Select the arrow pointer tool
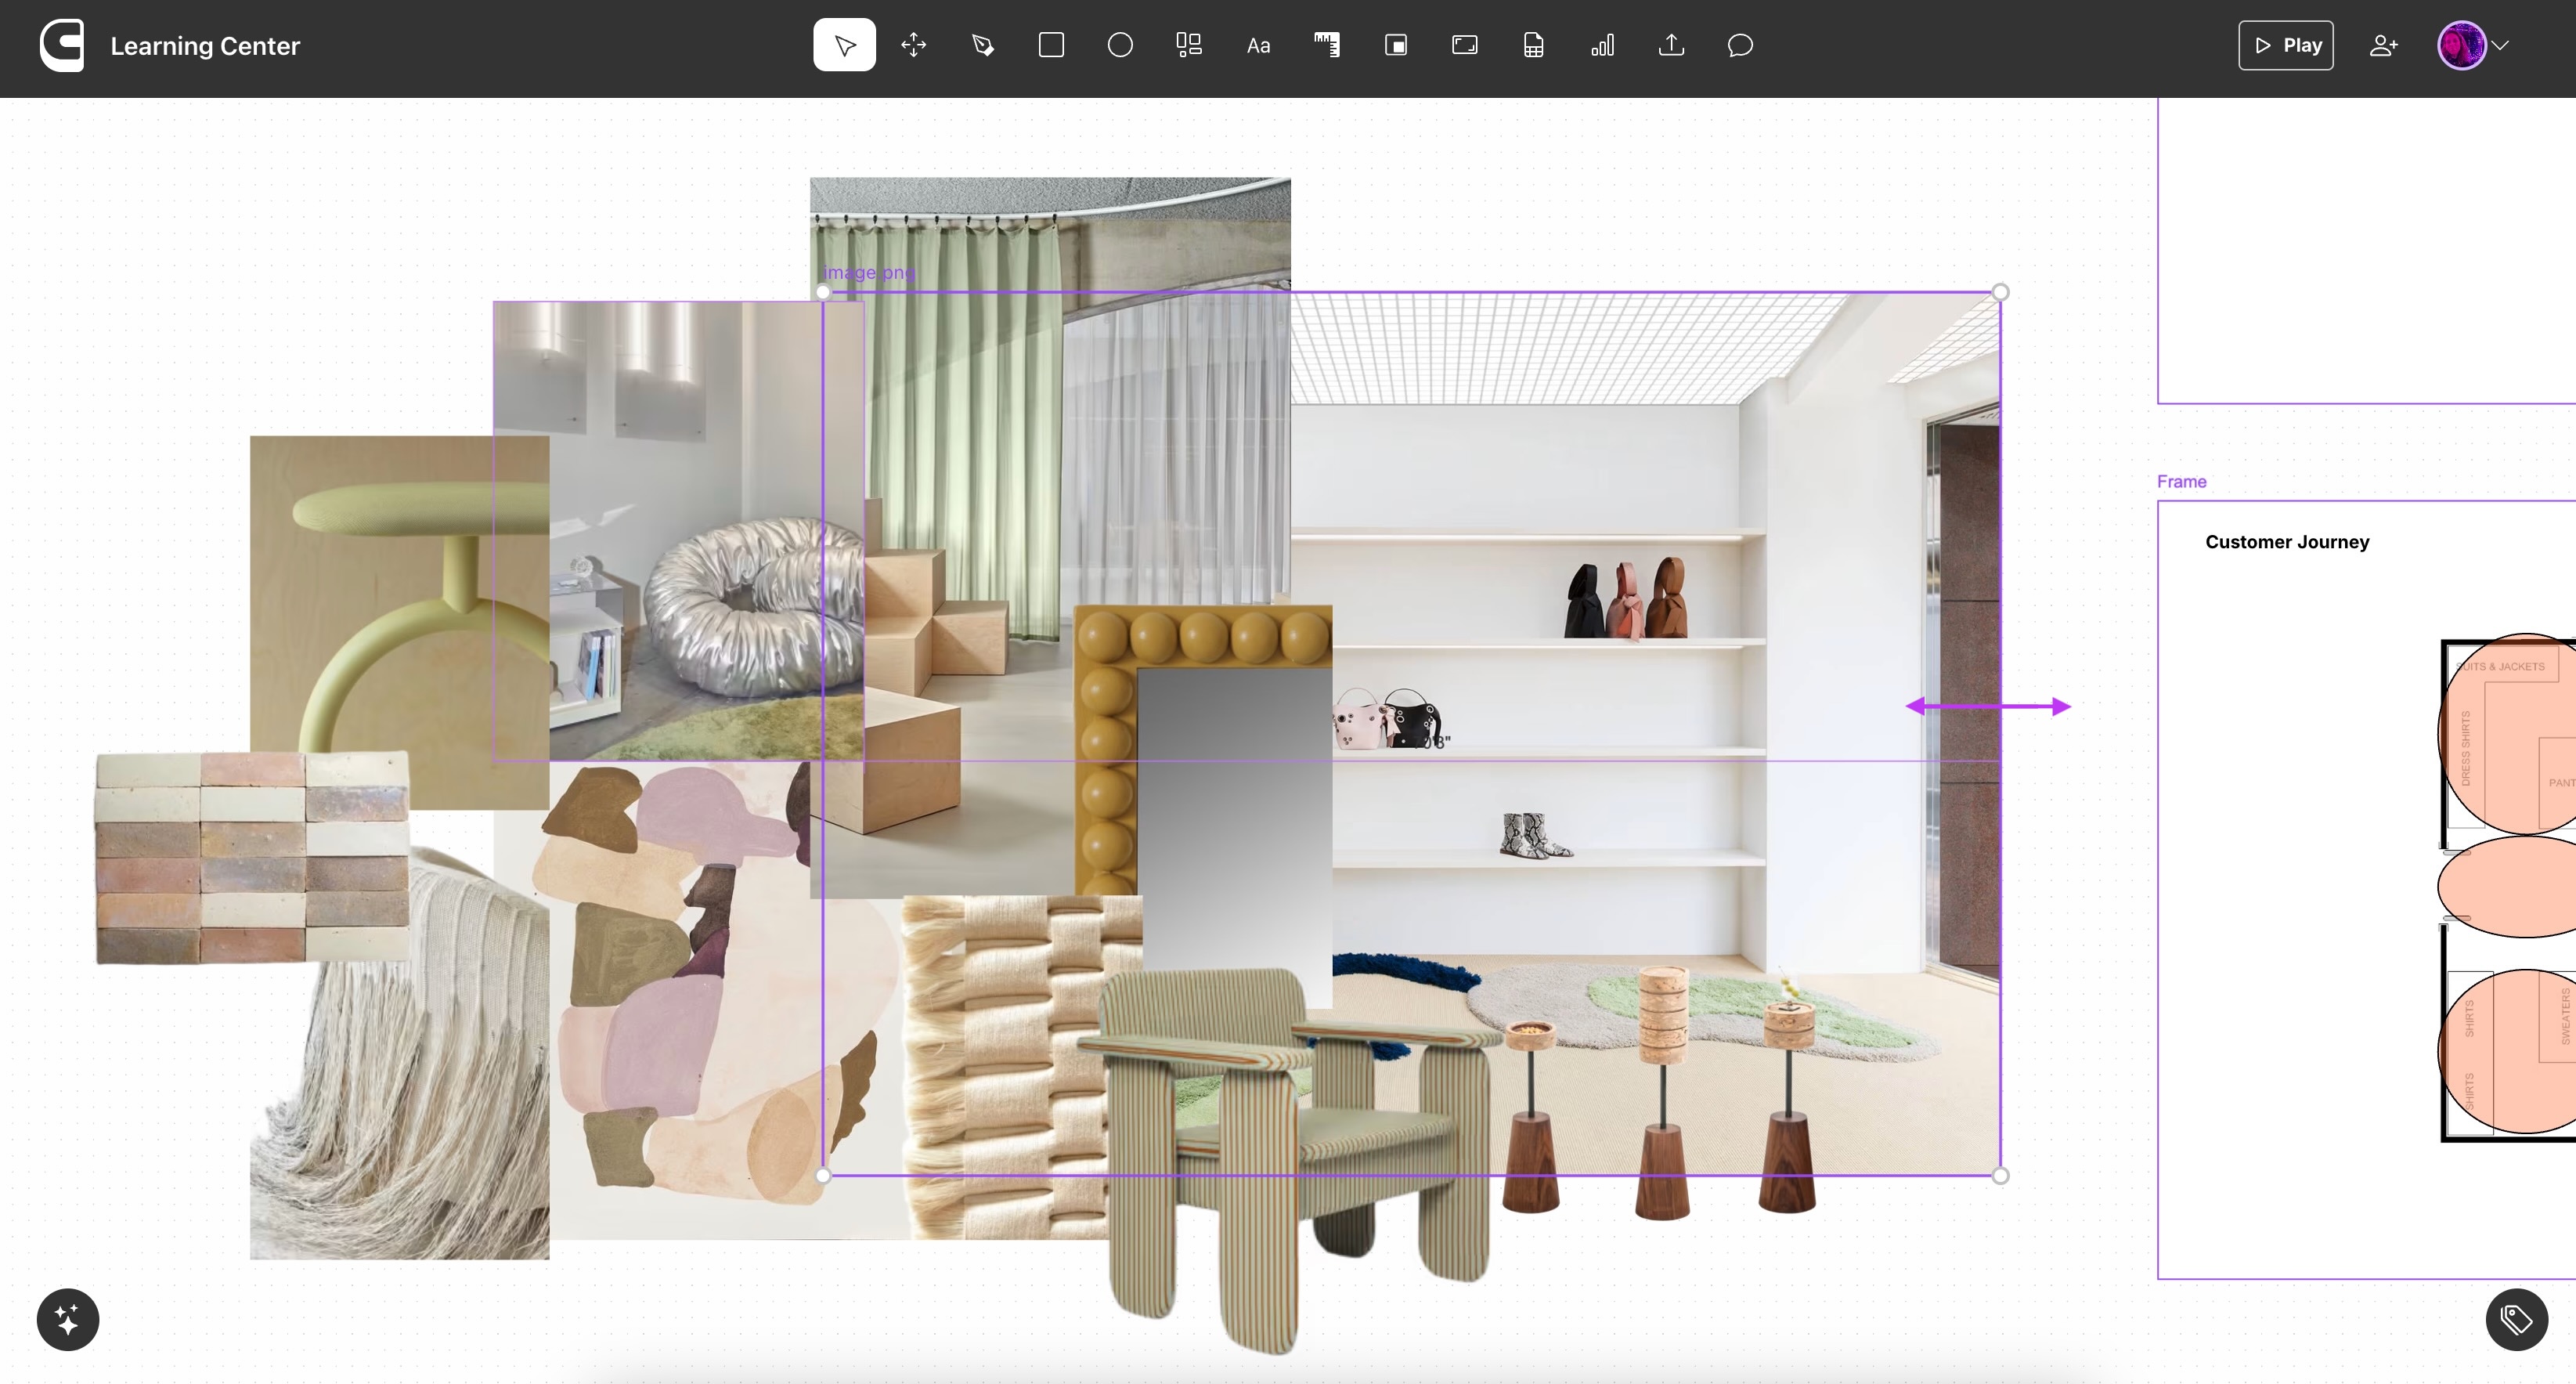This screenshot has width=2576, height=1384. click(x=844, y=45)
